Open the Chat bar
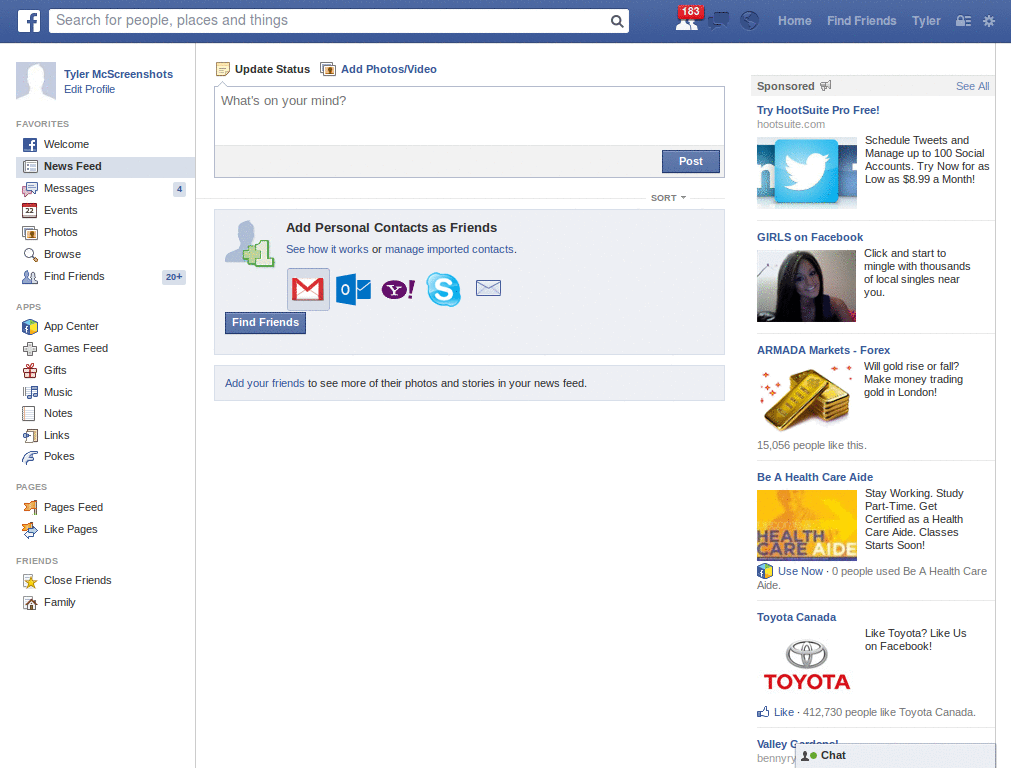Image resolution: width=1024 pixels, height=768 pixels. point(895,756)
